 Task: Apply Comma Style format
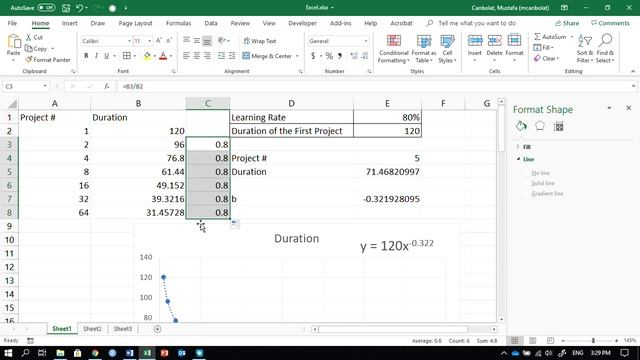pyautogui.click(x=340, y=56)
